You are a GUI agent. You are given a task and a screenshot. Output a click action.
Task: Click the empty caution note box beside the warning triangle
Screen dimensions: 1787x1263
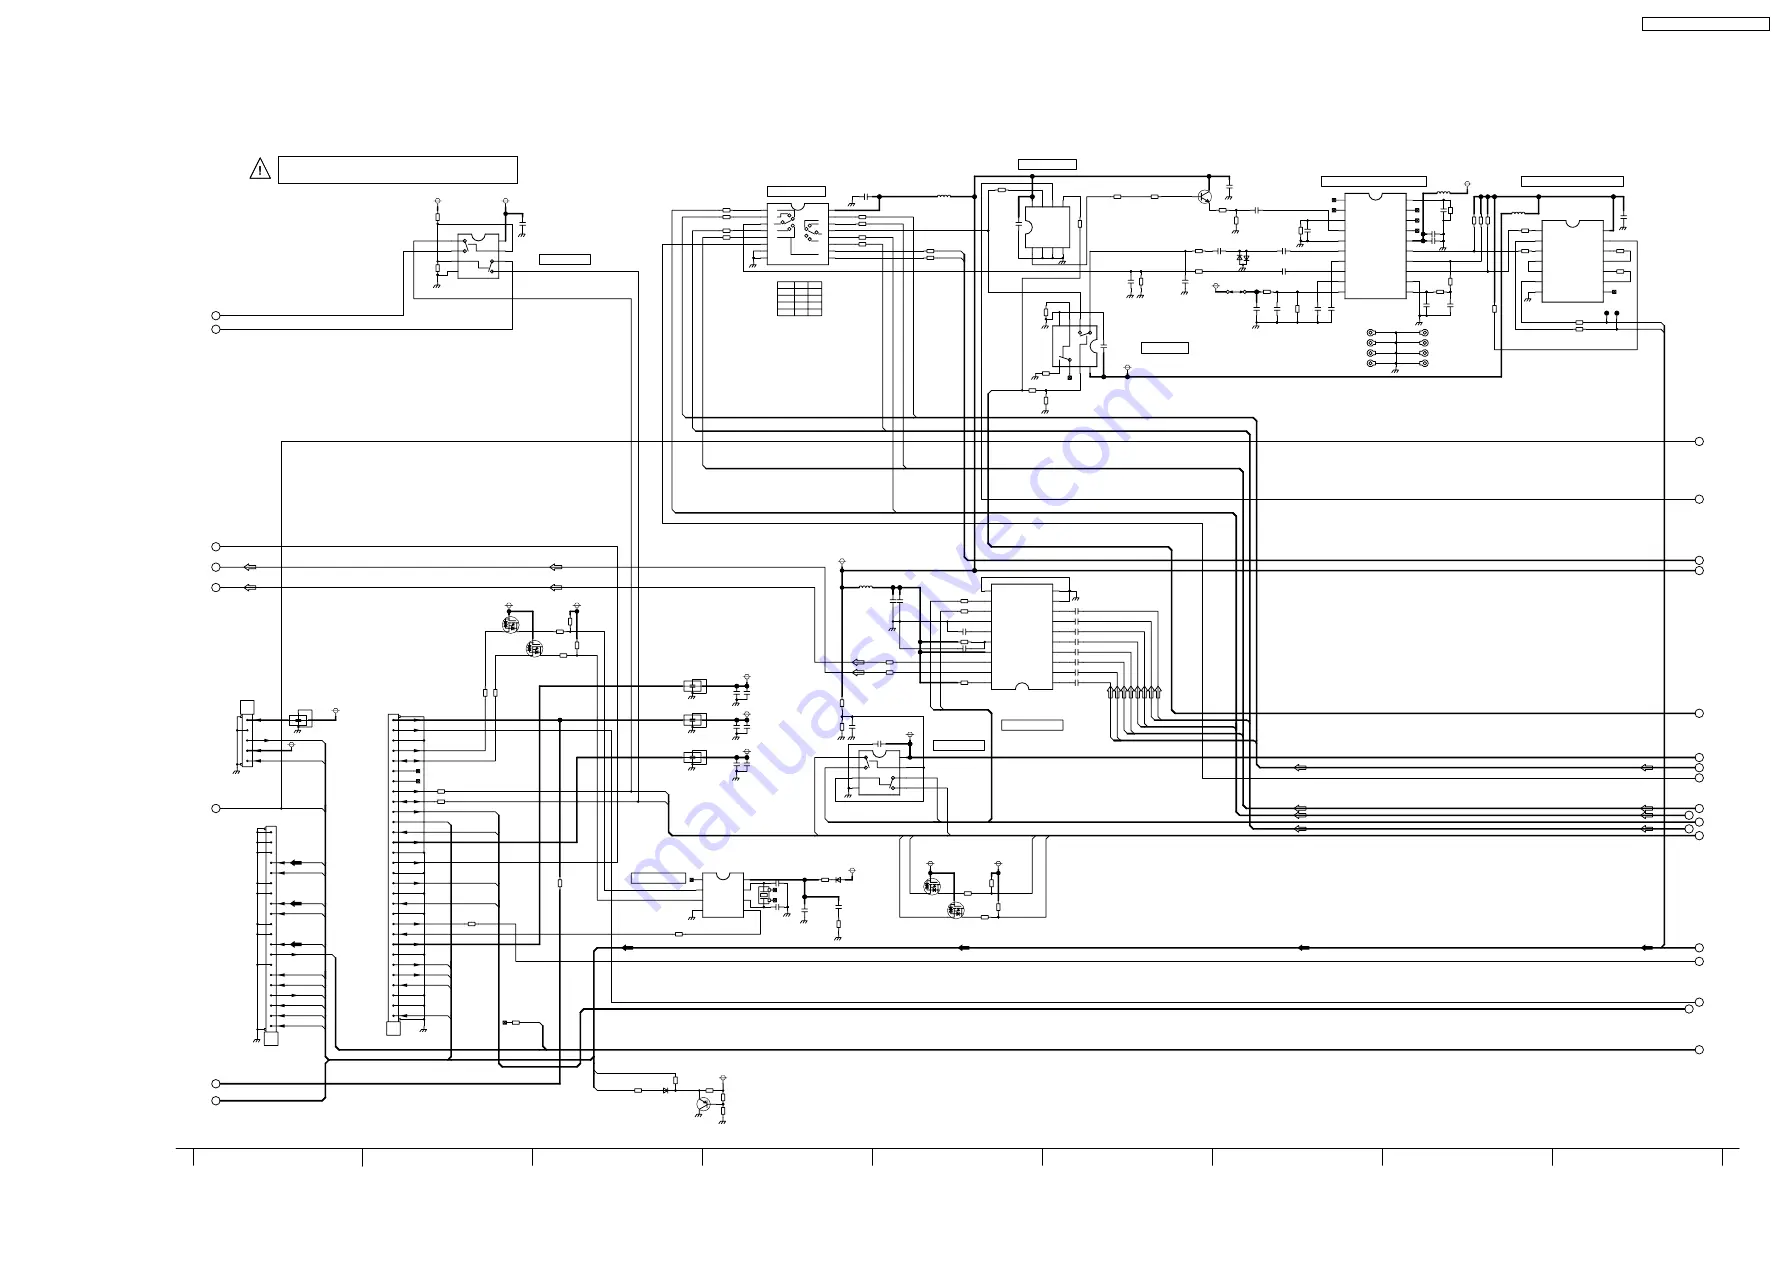pos(397,170)
